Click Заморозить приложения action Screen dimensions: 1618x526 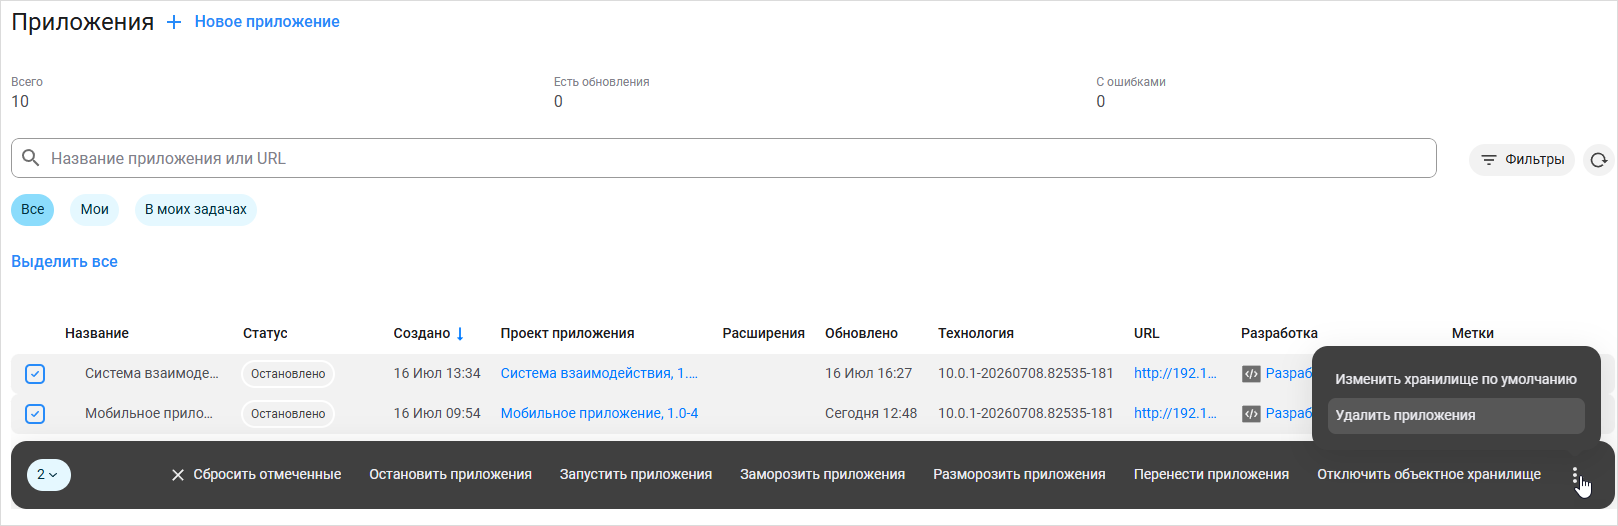[x=822, y=475]
